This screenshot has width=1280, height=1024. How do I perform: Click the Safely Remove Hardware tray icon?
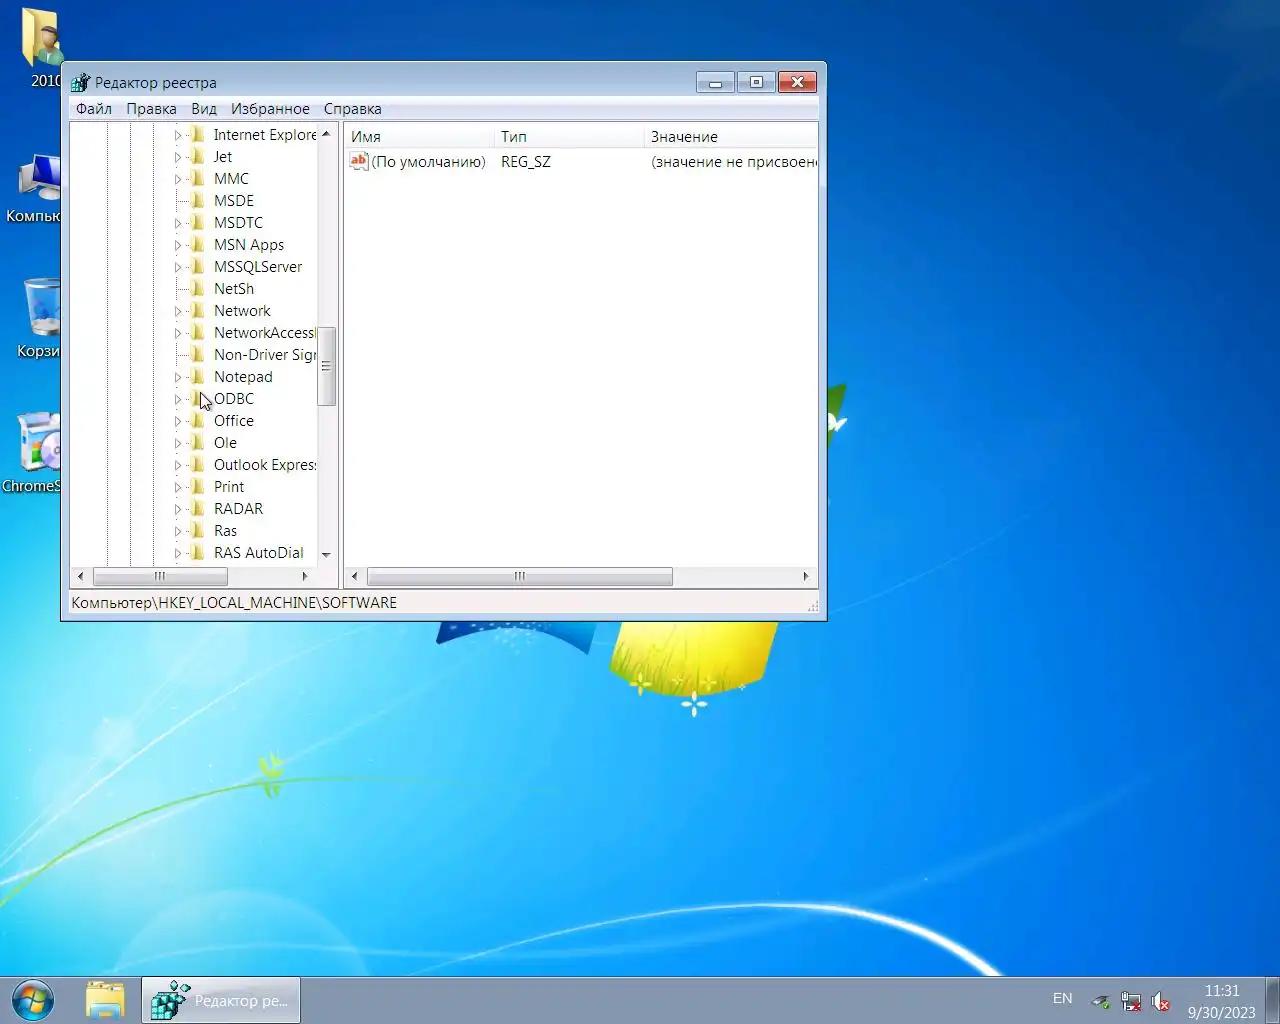tap(1100, 1000)
